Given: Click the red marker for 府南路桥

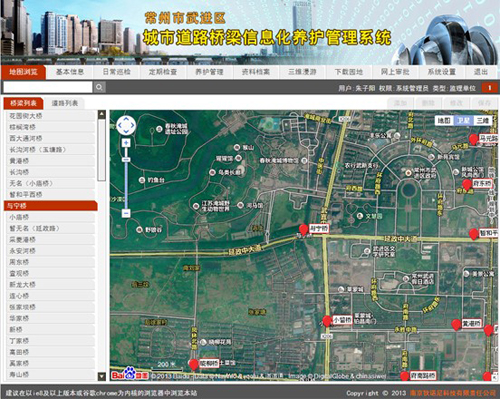Looking at the screenshot, I should coord(404,376).
